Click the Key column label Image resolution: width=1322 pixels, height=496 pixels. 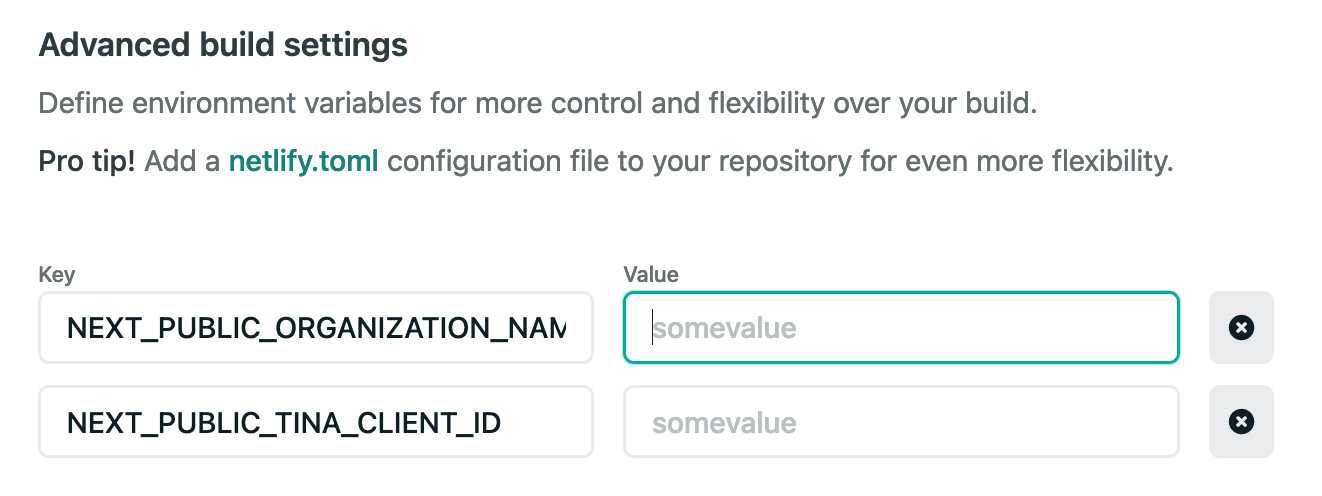pos(56,274)
